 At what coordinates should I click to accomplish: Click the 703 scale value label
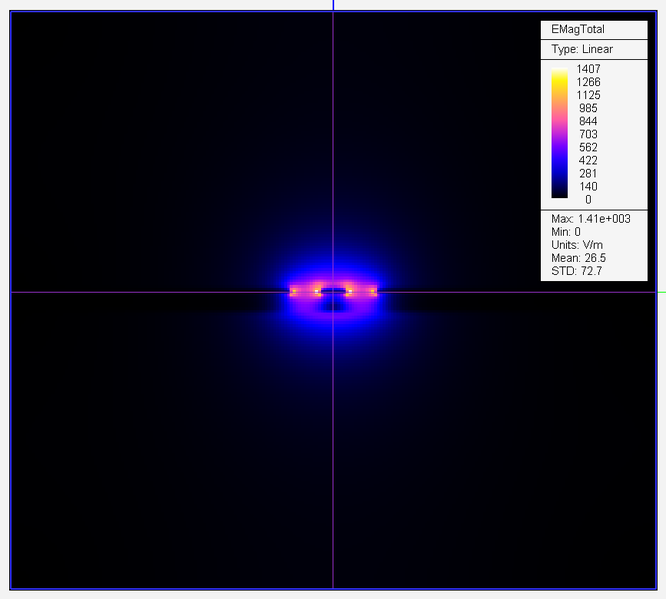coord(587,134)
